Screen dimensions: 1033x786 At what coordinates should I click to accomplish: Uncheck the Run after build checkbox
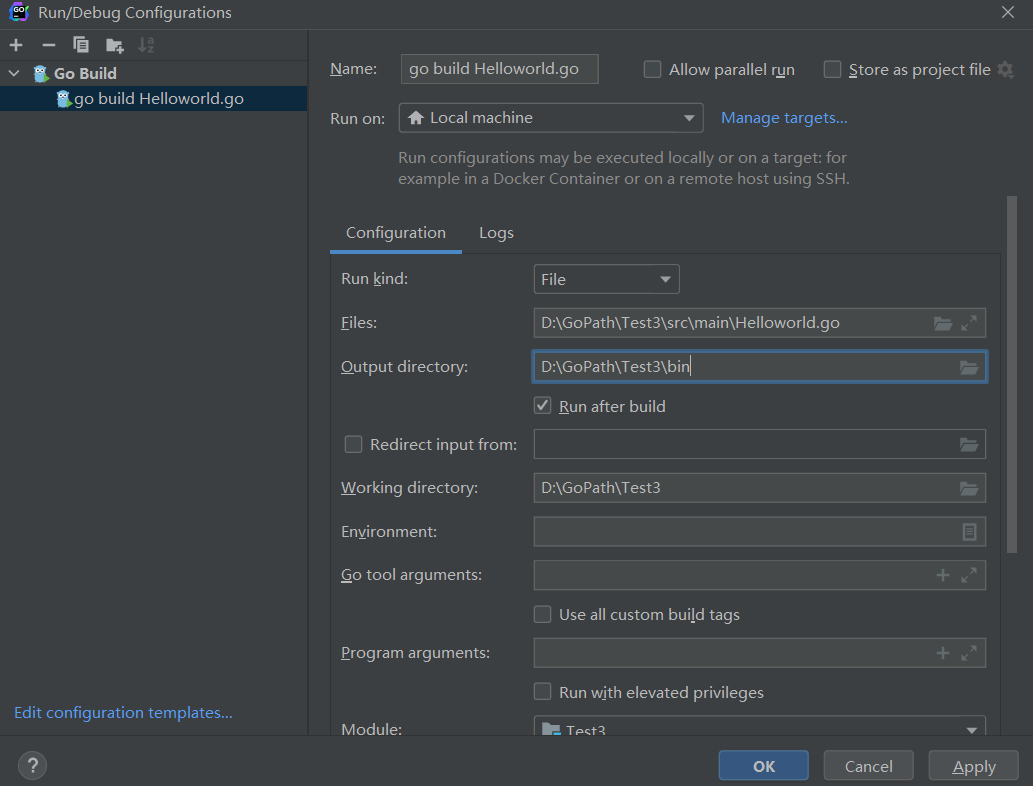543,406
